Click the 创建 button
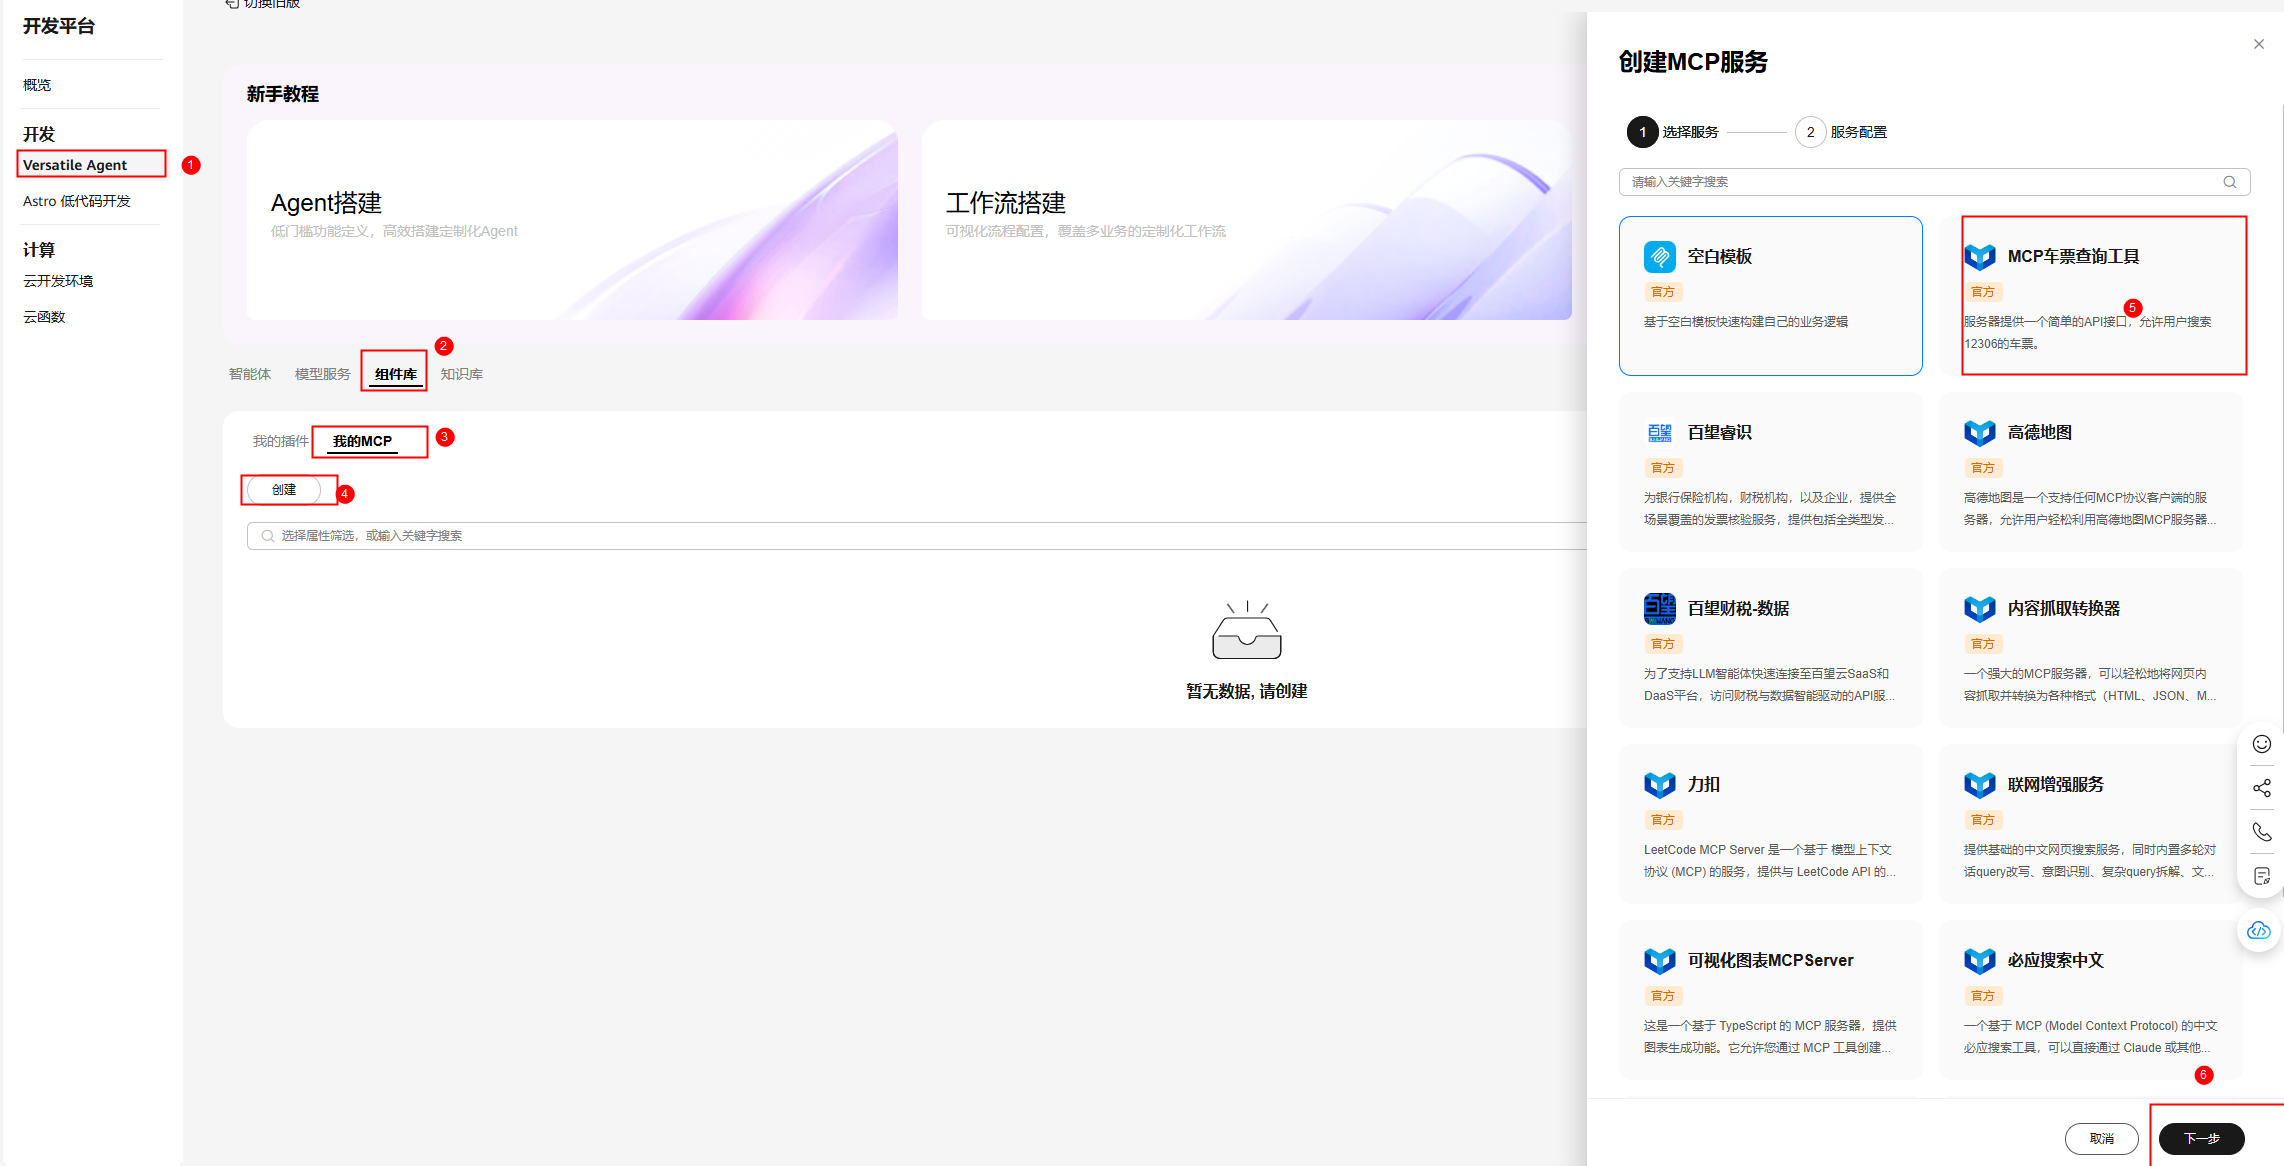This screenshot has width=2284, height=1166. tap(284, 490)
